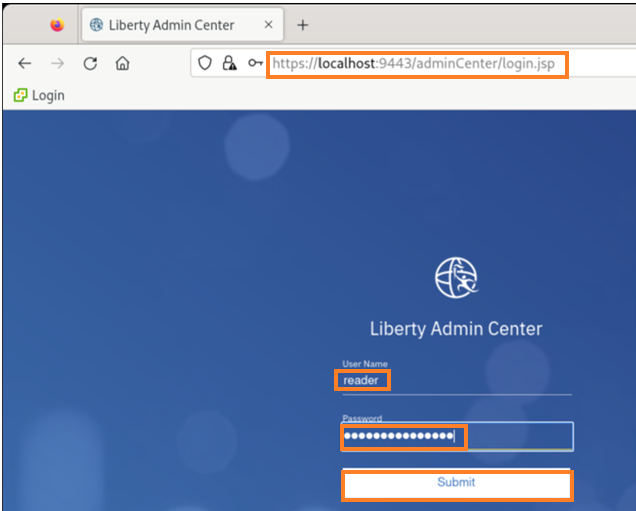Click the Firefox View icon in tab strip

click(x=57, y=25)
